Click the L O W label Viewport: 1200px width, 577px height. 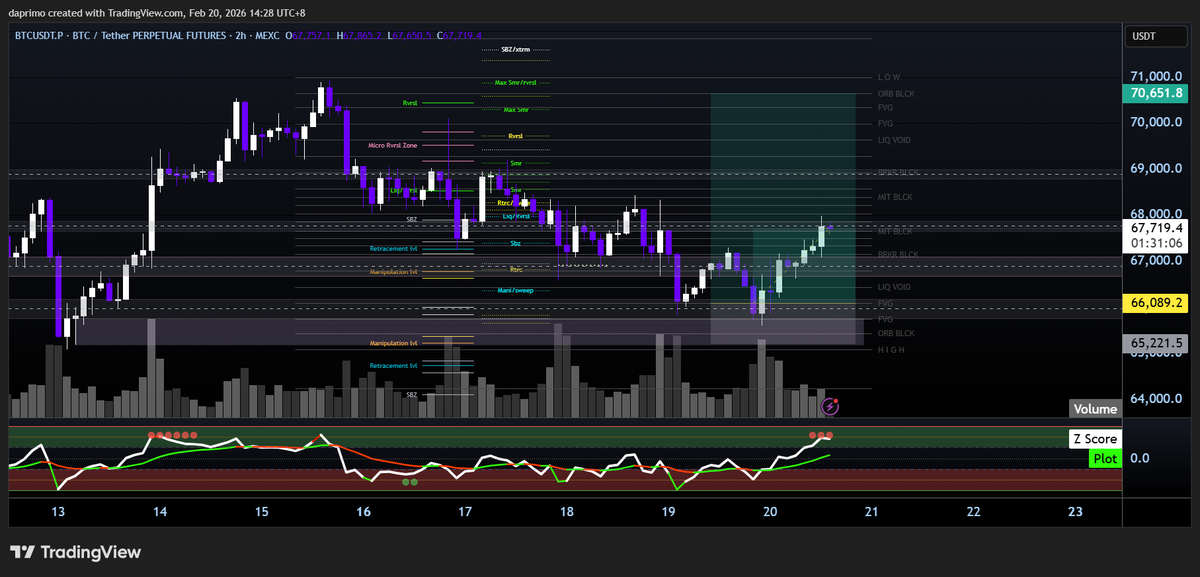(888, 77)
